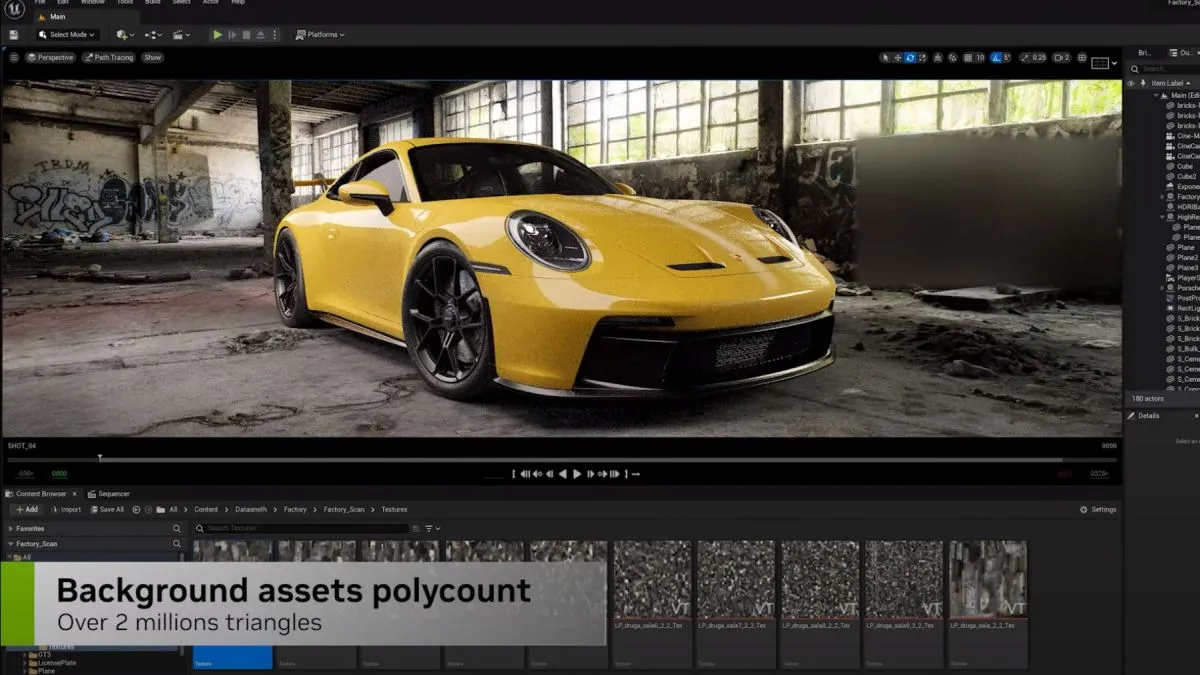
Task: Open the quick add content icon menu
Action: coord(124,35)
